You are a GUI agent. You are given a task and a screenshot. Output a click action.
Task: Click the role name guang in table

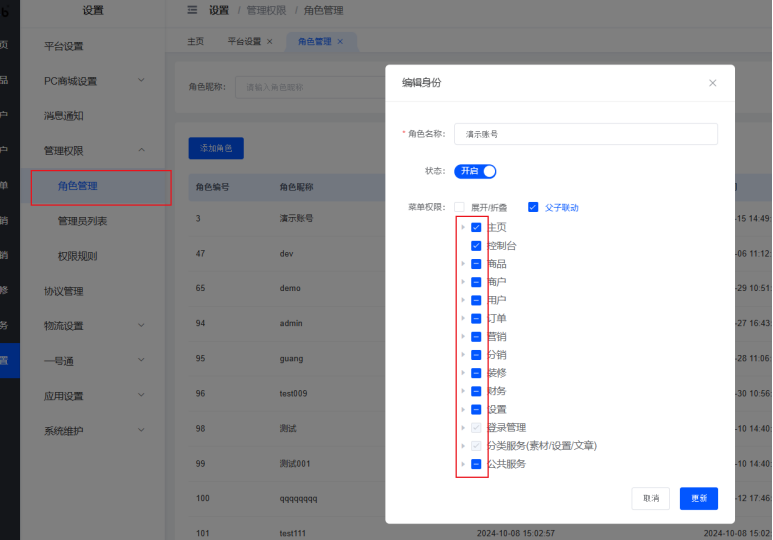[x=291, y=359]
